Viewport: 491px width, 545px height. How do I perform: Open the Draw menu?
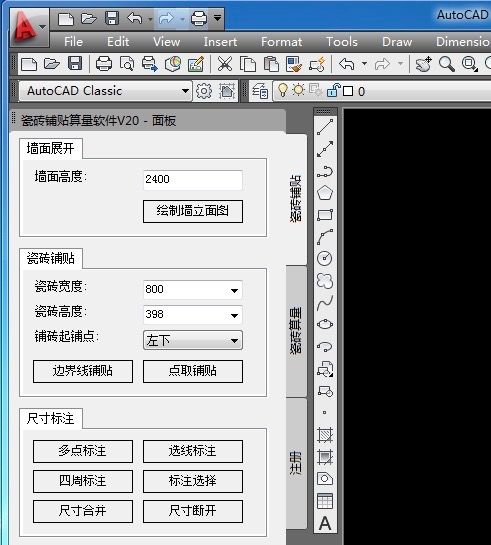coord(397,42)
